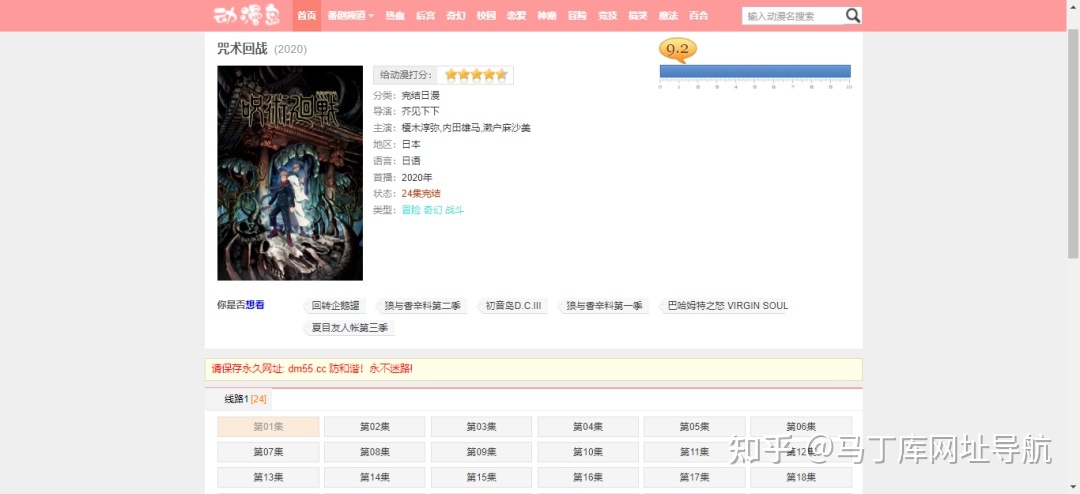Click the blue rating score bar

(754, 71)
